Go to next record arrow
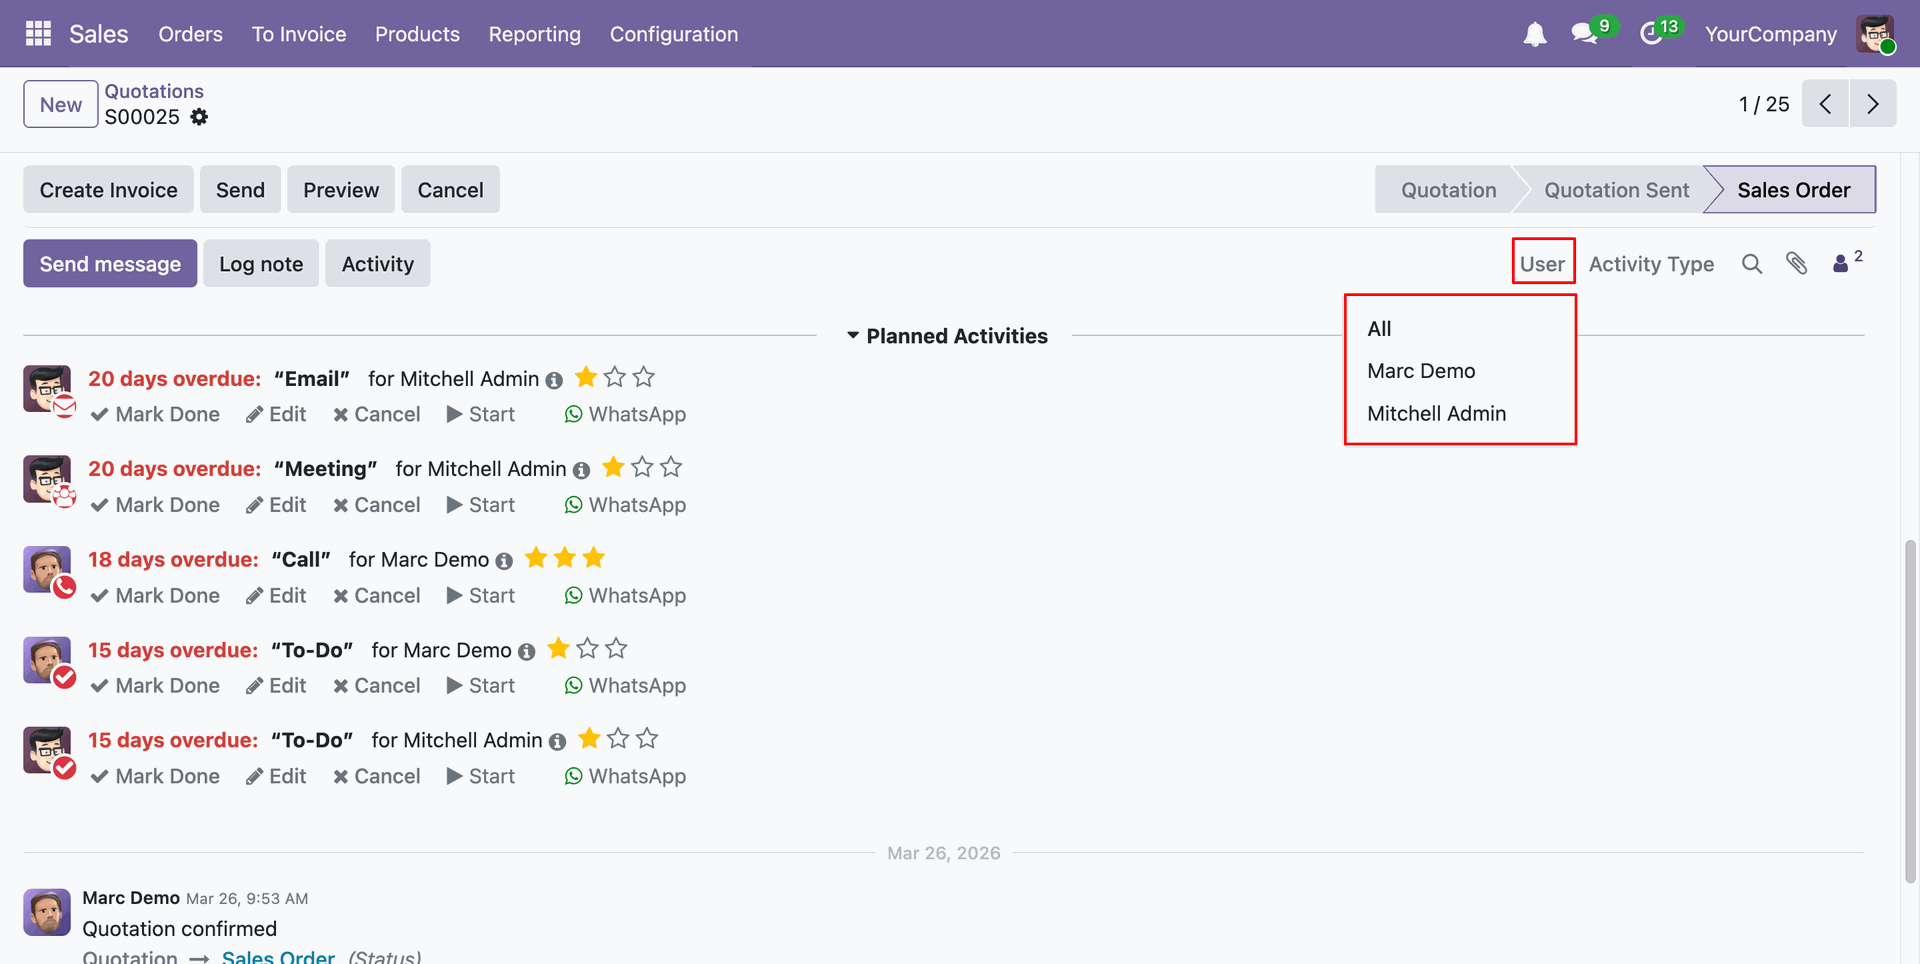 click(1872, 104)
